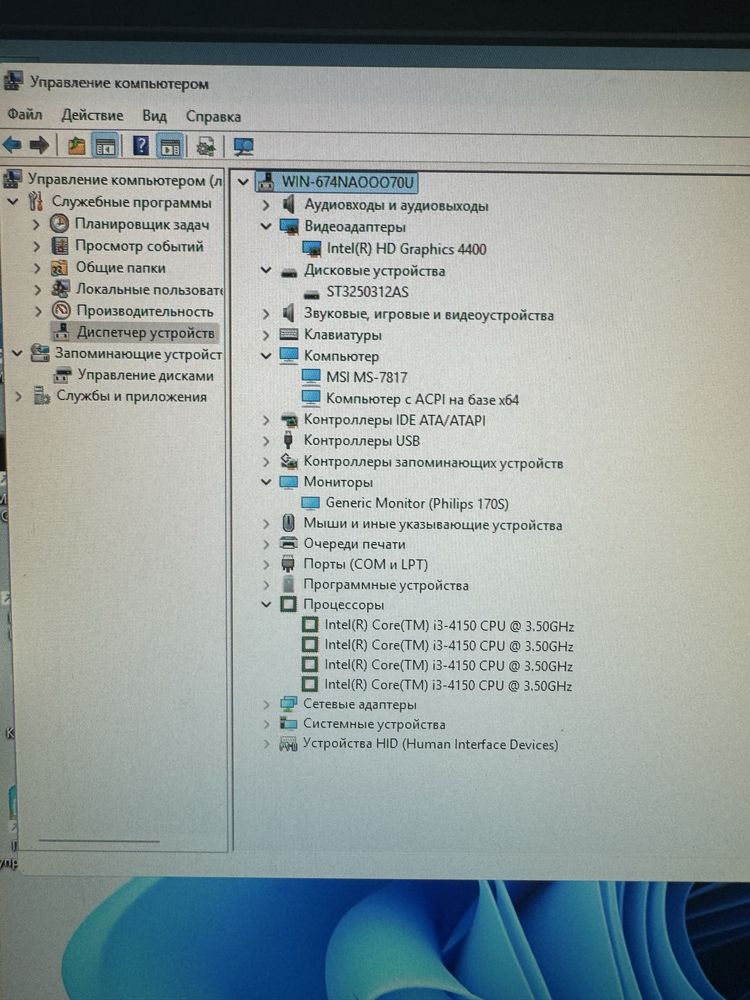Expand Звуковые, игровые и видеоустройства node
This screenshot has width=750, height=1000.
(x=265, y=314)
